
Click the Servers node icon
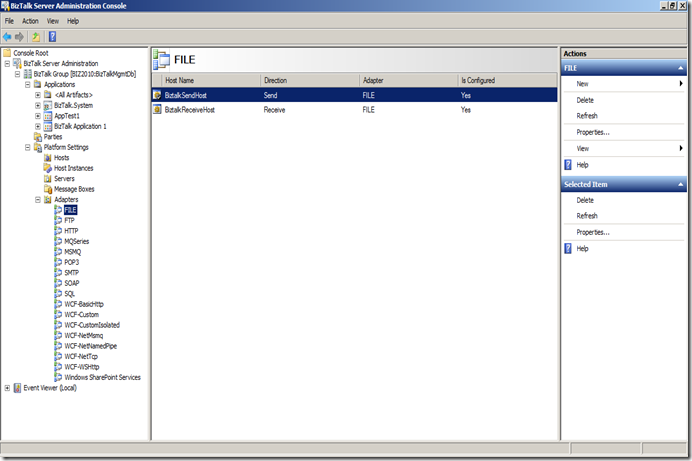pyautogui.click(x=48, y=179)
